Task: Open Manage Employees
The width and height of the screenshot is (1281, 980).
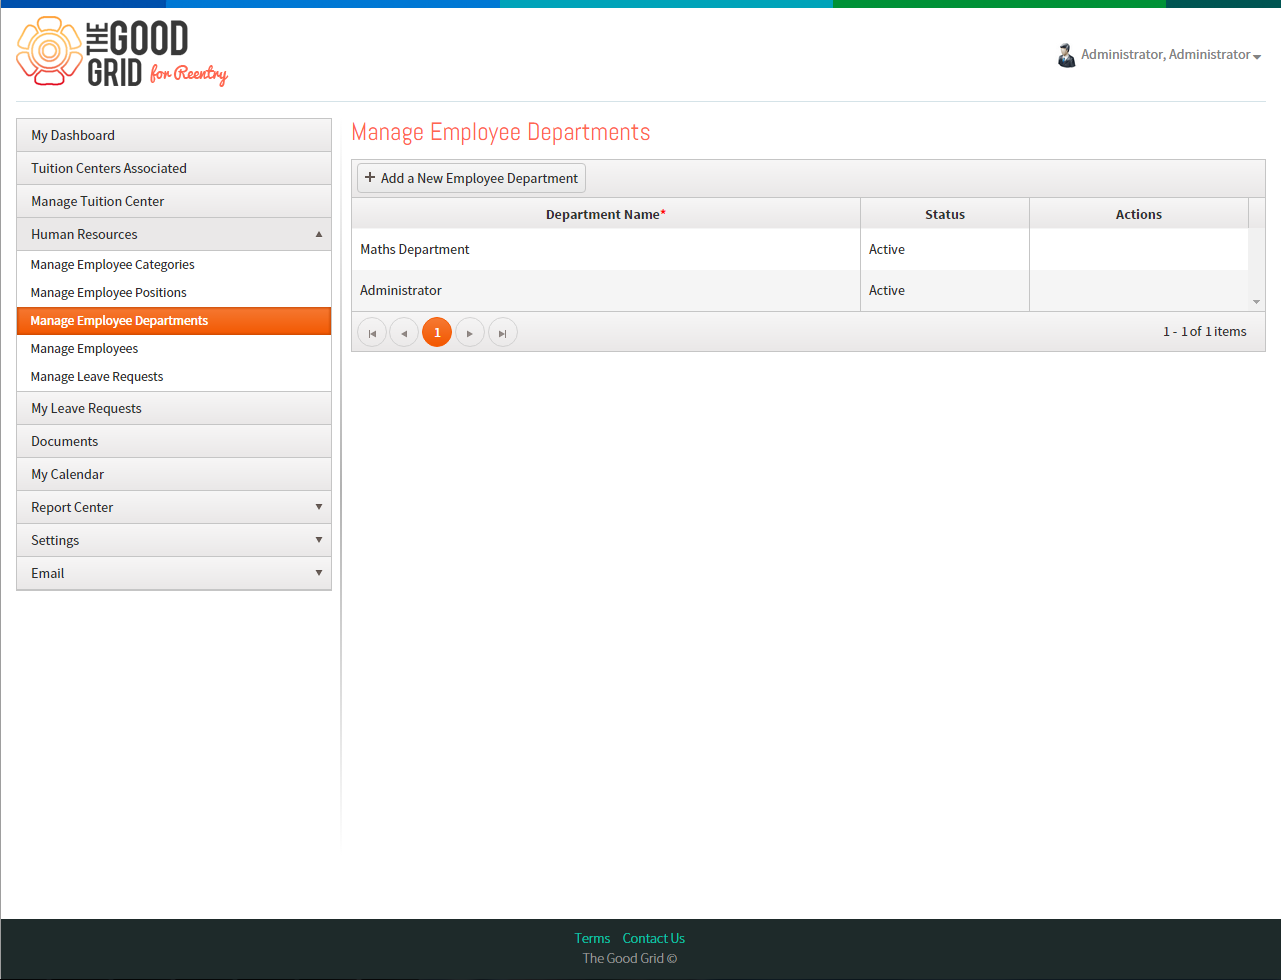Action: pos(174,349)
